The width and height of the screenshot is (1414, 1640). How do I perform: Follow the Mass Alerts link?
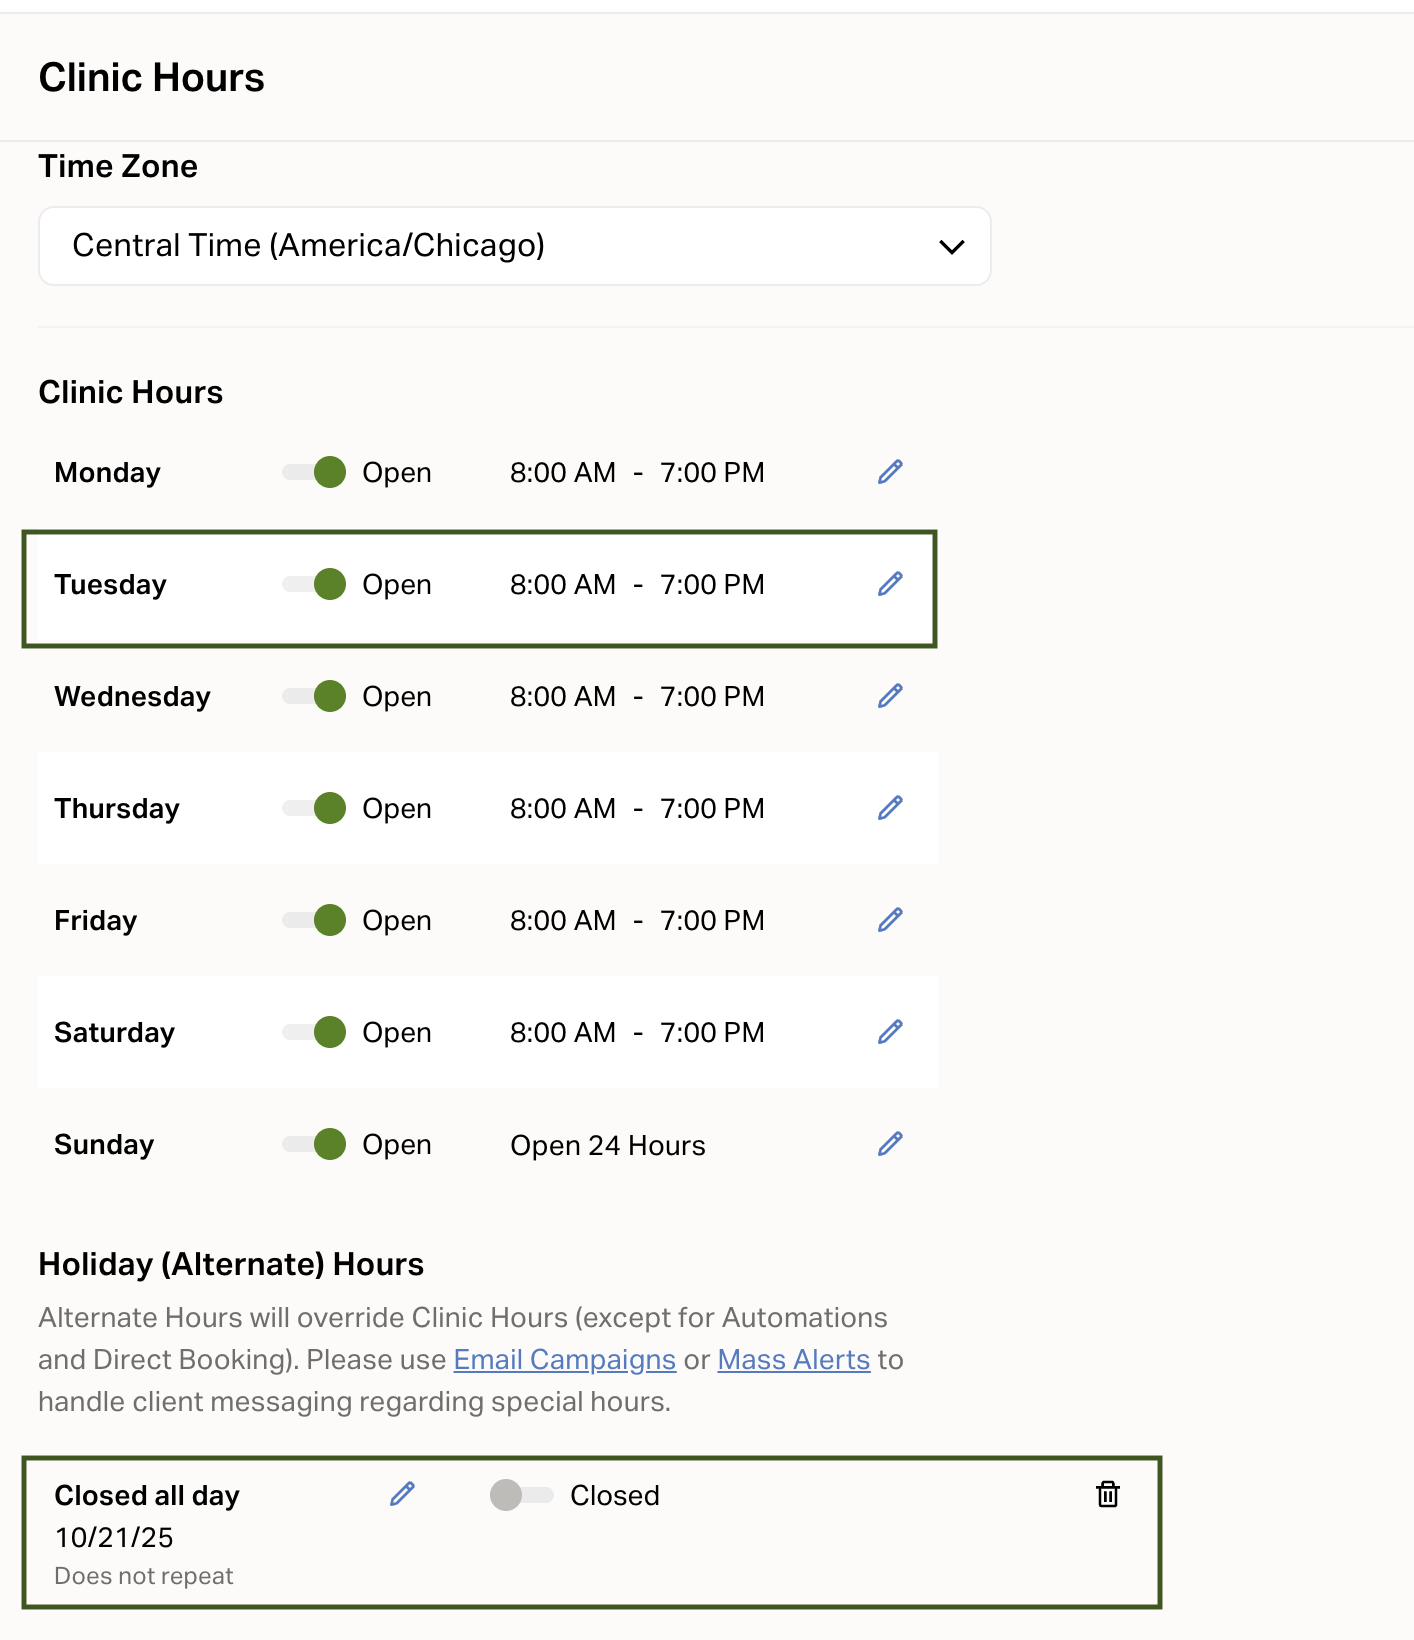click(x=793, y=1360)
